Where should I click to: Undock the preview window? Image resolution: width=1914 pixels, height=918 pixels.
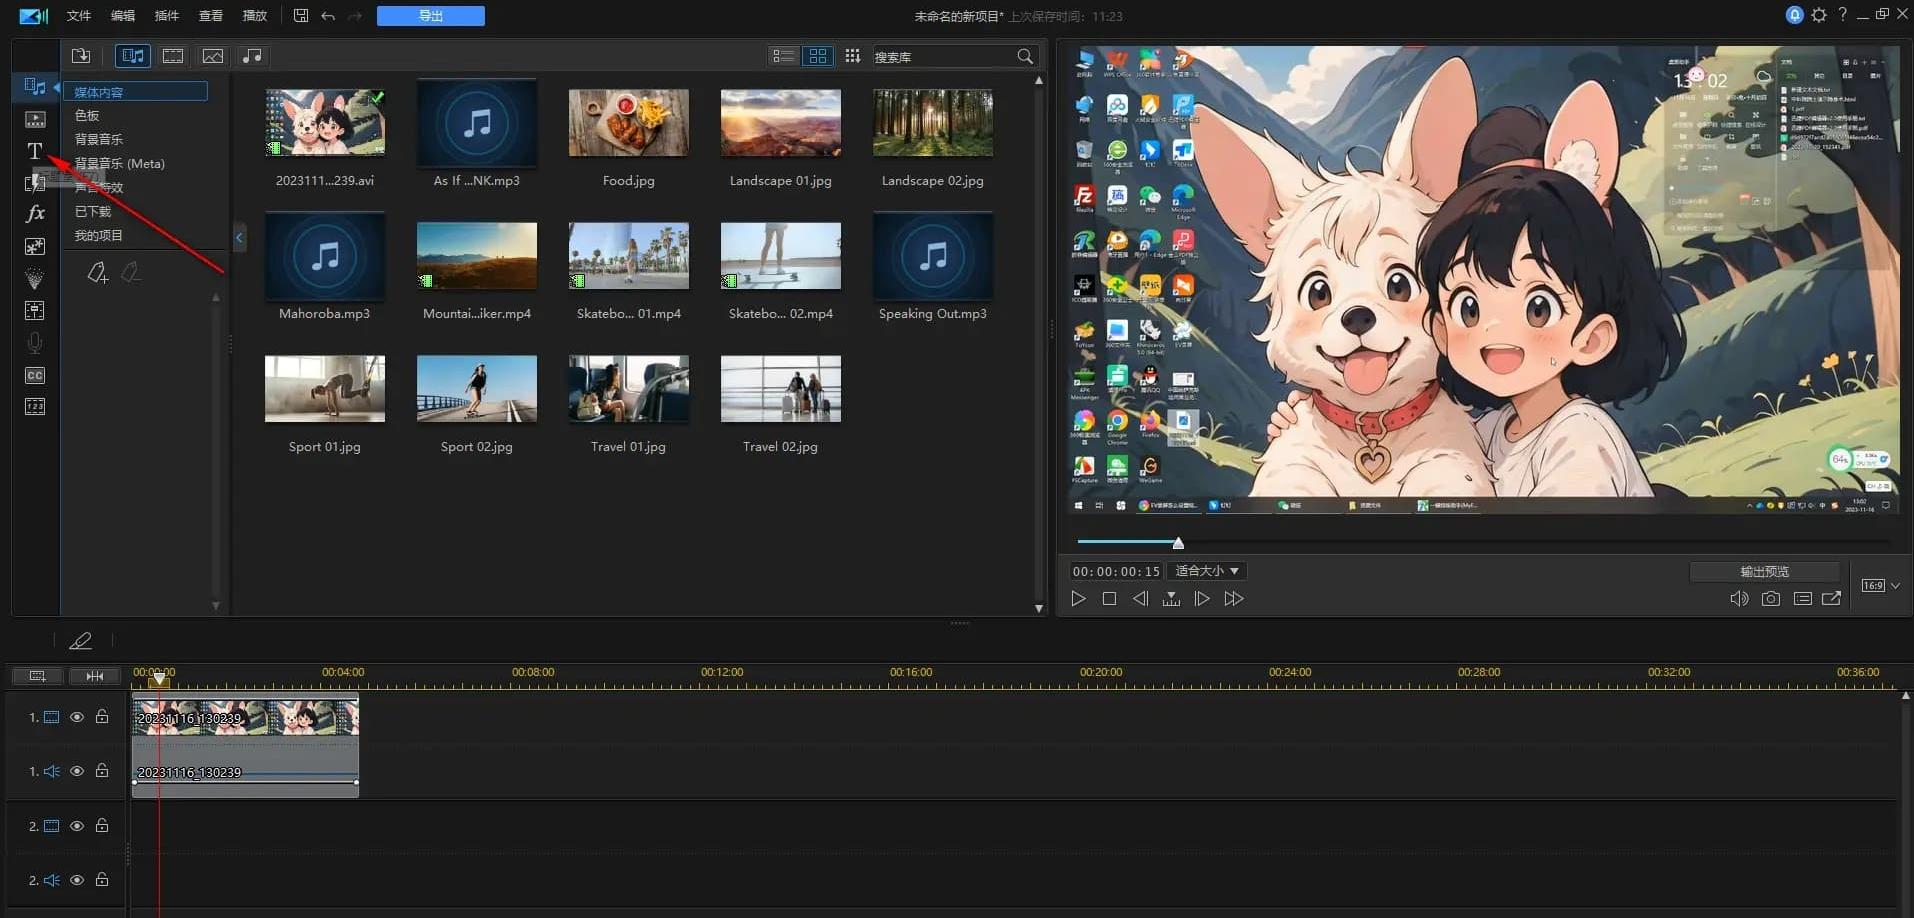(x=1832, y=599)
